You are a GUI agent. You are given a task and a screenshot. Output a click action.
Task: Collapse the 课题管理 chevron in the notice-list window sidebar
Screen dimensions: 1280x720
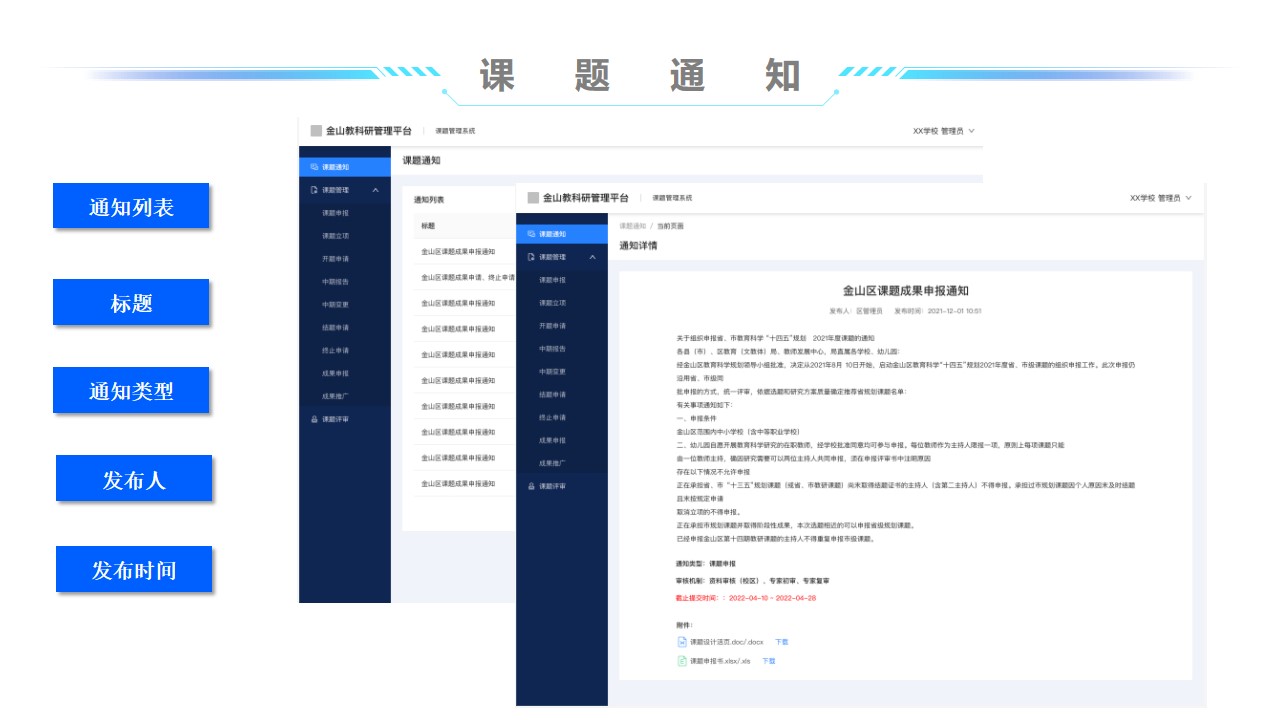click(x=375, y=190)
